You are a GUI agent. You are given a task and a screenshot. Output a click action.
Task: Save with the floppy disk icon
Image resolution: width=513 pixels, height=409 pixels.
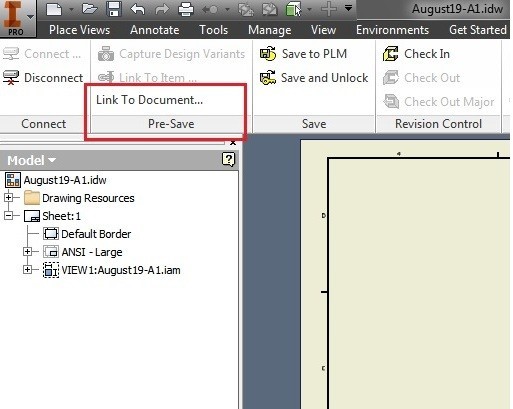coord(114,9)
